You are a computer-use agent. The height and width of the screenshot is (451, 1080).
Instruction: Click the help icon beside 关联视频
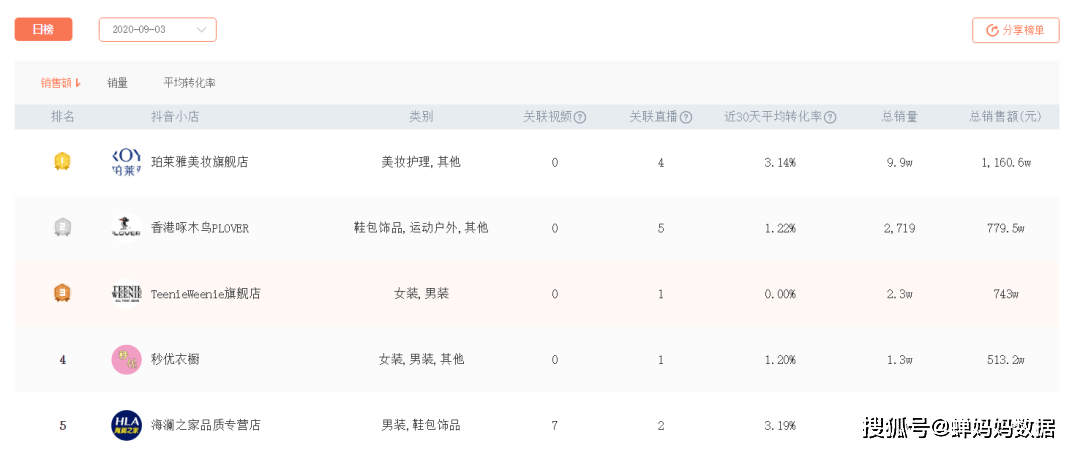(580, 117)
